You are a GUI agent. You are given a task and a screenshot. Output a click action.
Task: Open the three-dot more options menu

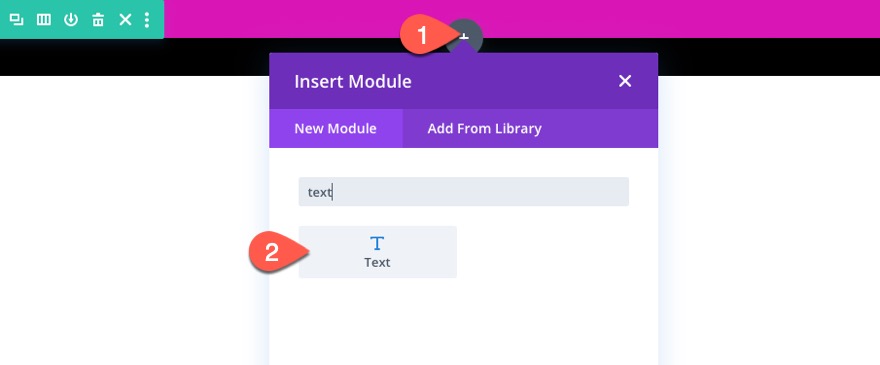point(147,20)
